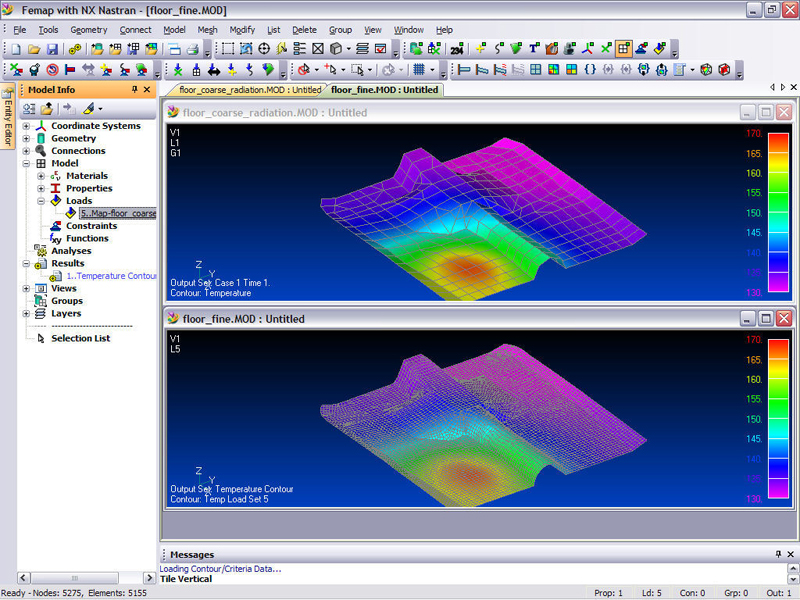Click the Open folder icon
Screen dimensions: 800x600
click(x=34, y=49)
